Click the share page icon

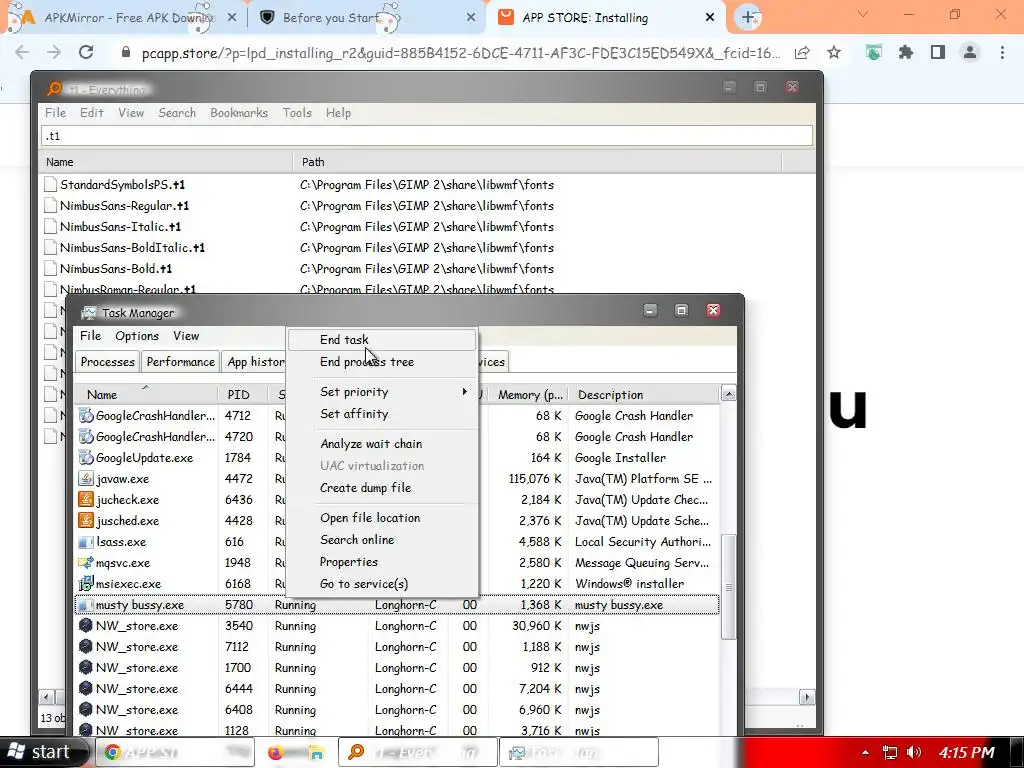pyautogui.click(x=803, y=52)
